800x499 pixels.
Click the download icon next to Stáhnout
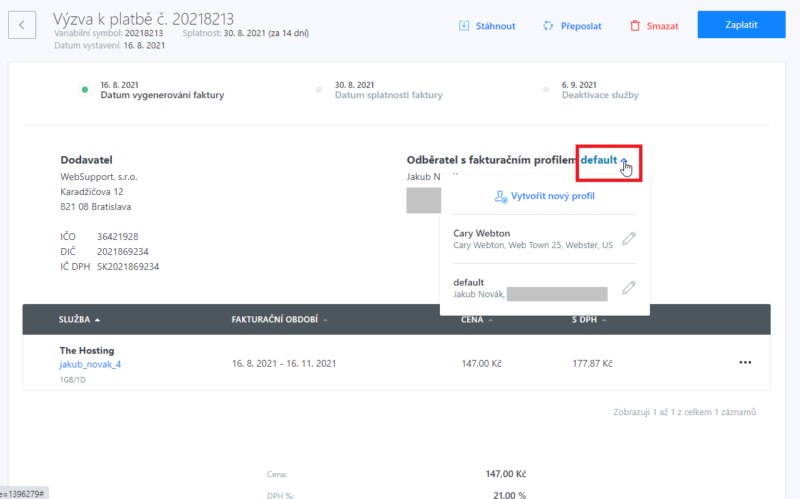click(464, 26)
